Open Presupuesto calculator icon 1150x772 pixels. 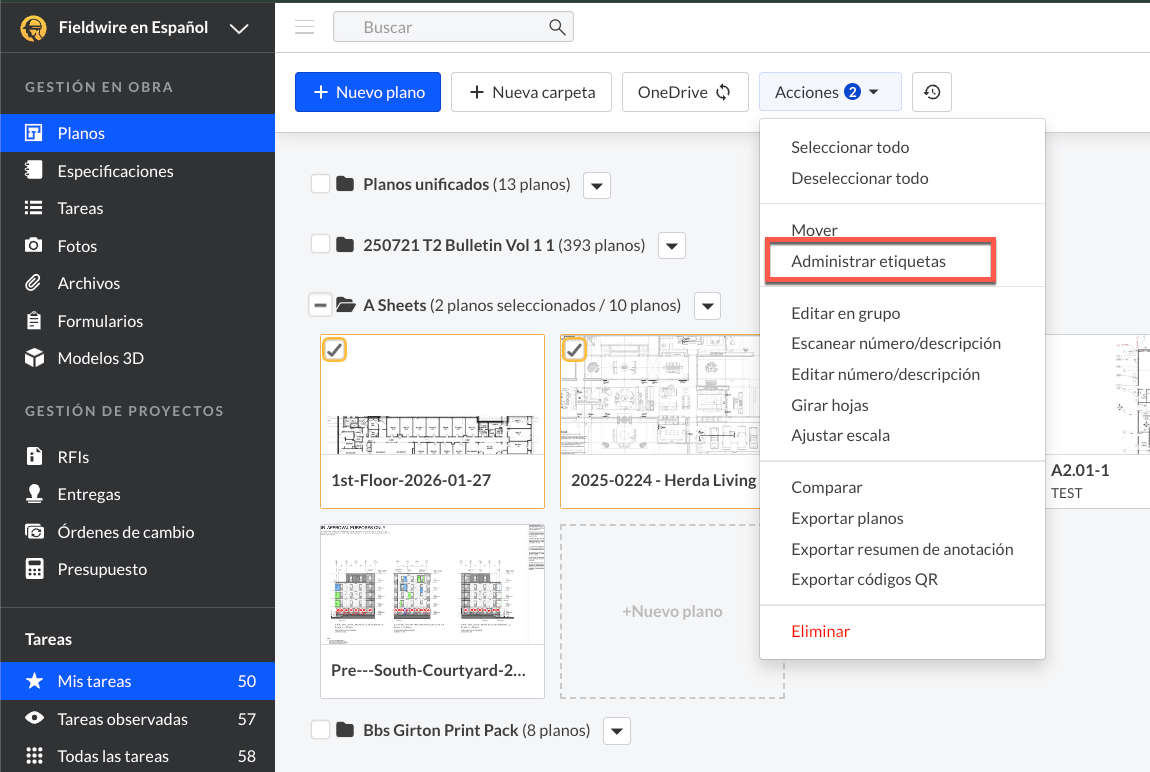[x=34, y=569]
